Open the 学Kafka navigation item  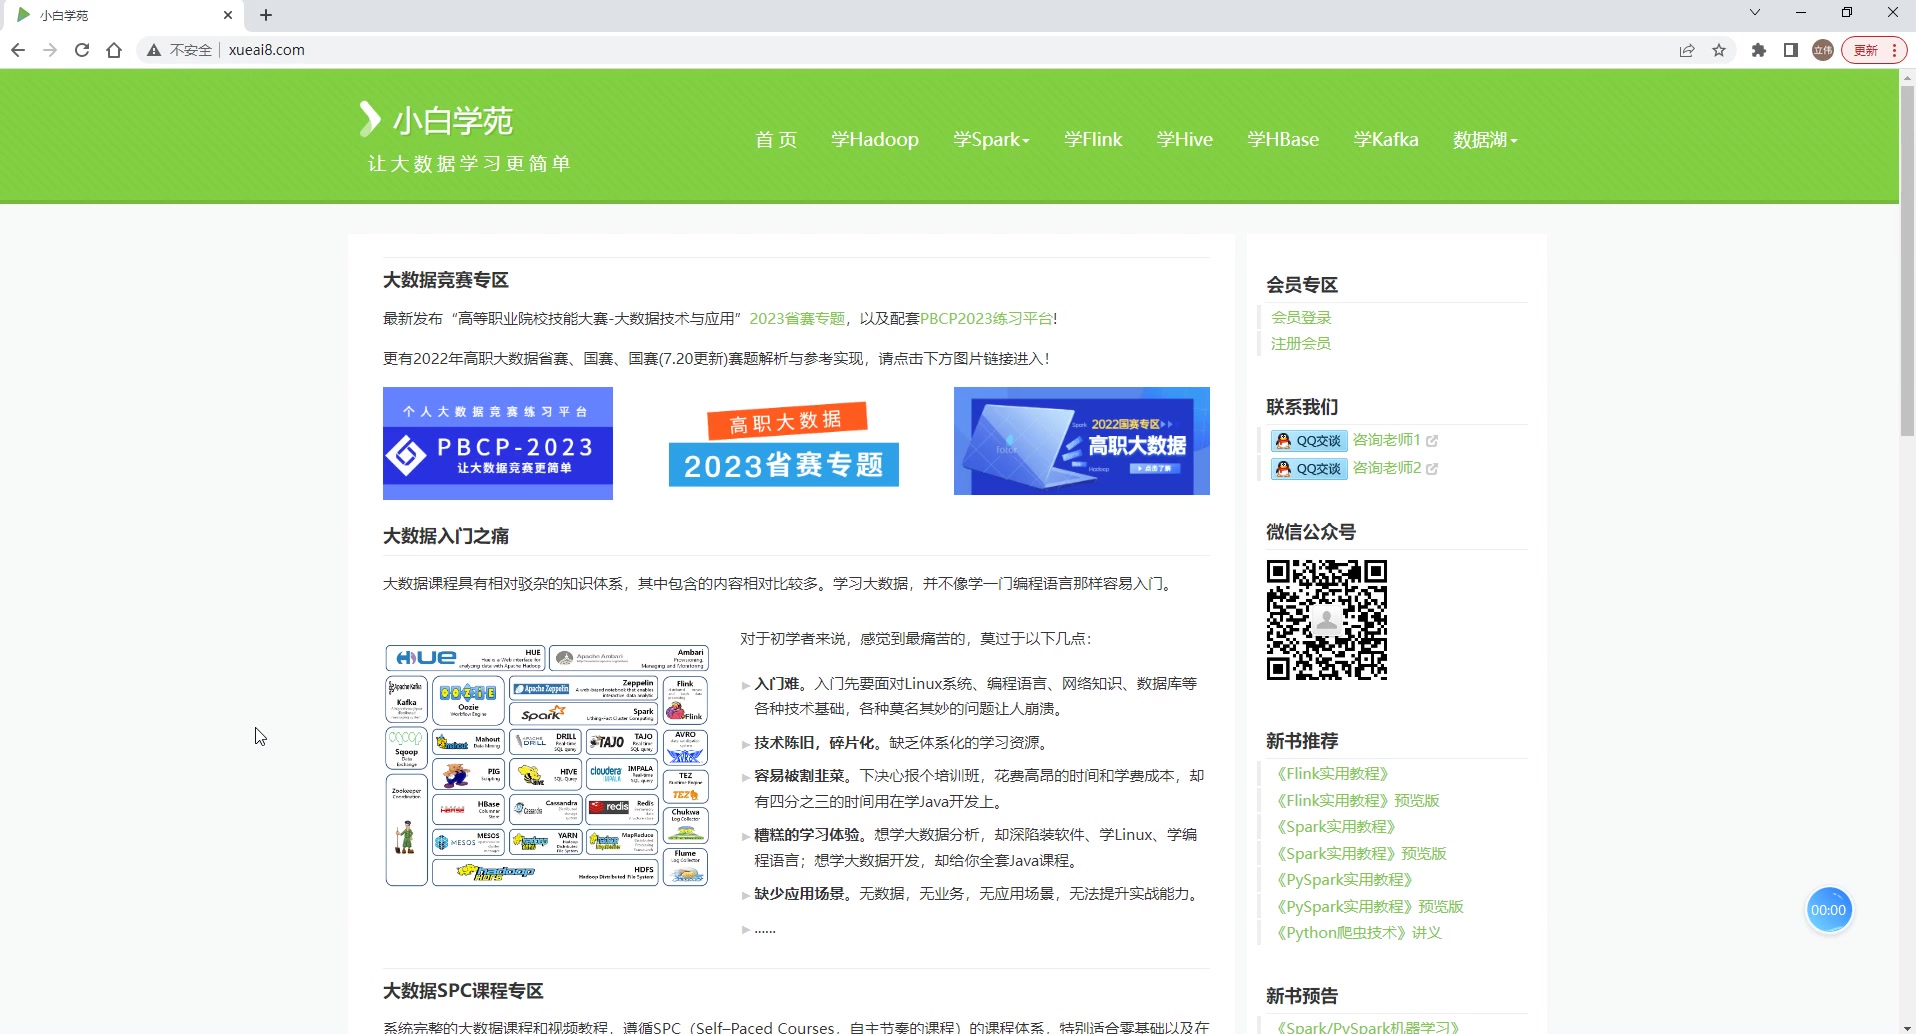click(1386, 140)
